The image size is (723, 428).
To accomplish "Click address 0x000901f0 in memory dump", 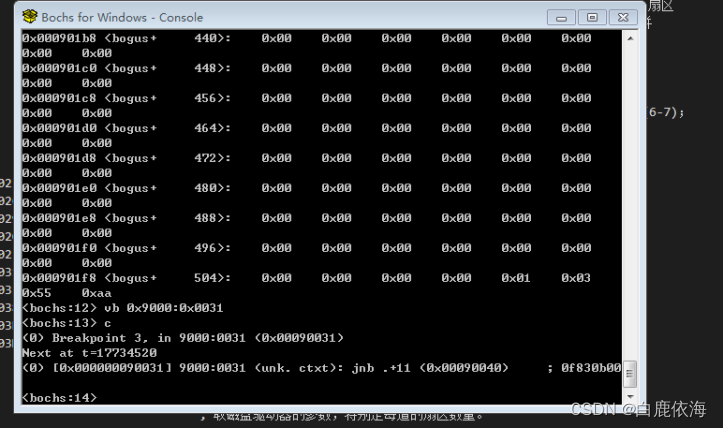I will coord(59,248).
